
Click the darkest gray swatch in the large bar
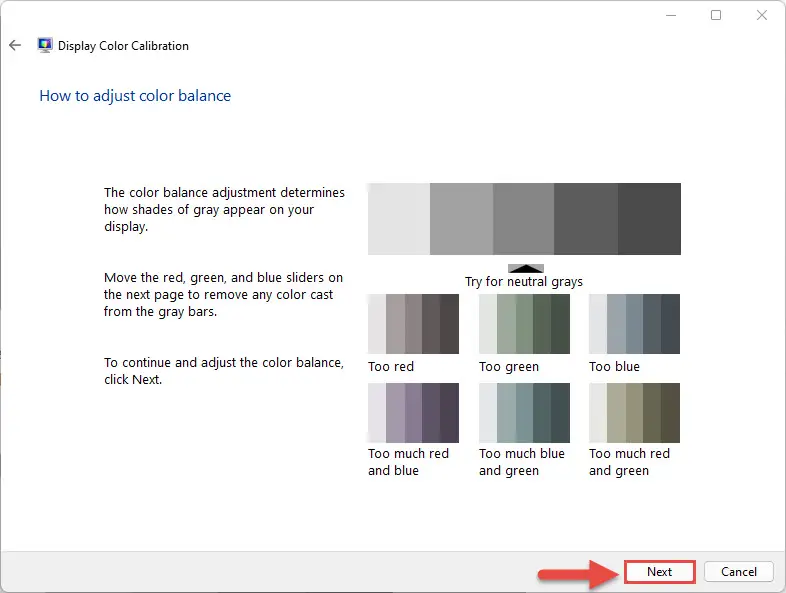[649, 219]
